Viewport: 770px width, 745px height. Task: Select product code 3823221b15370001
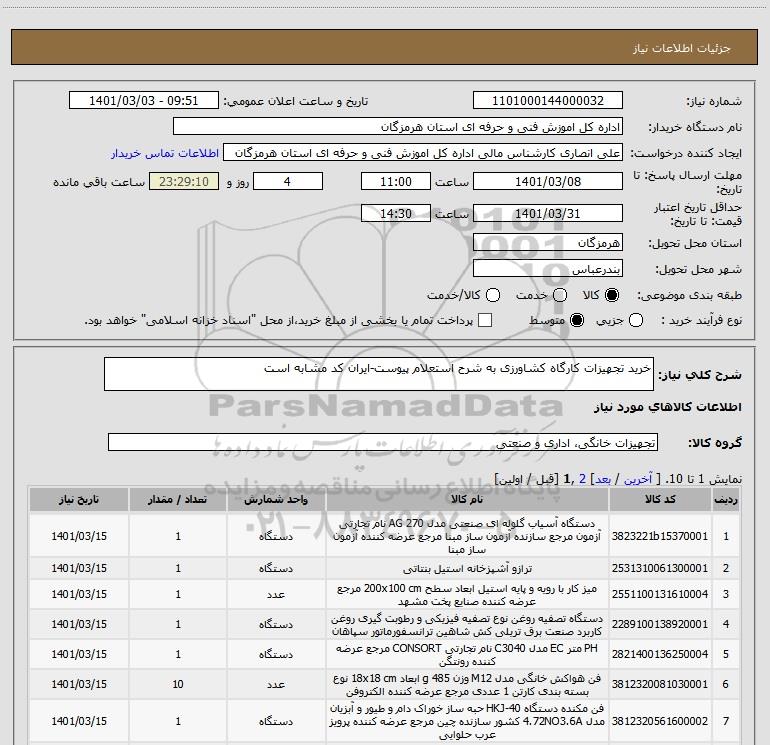[x=660, y=536]
